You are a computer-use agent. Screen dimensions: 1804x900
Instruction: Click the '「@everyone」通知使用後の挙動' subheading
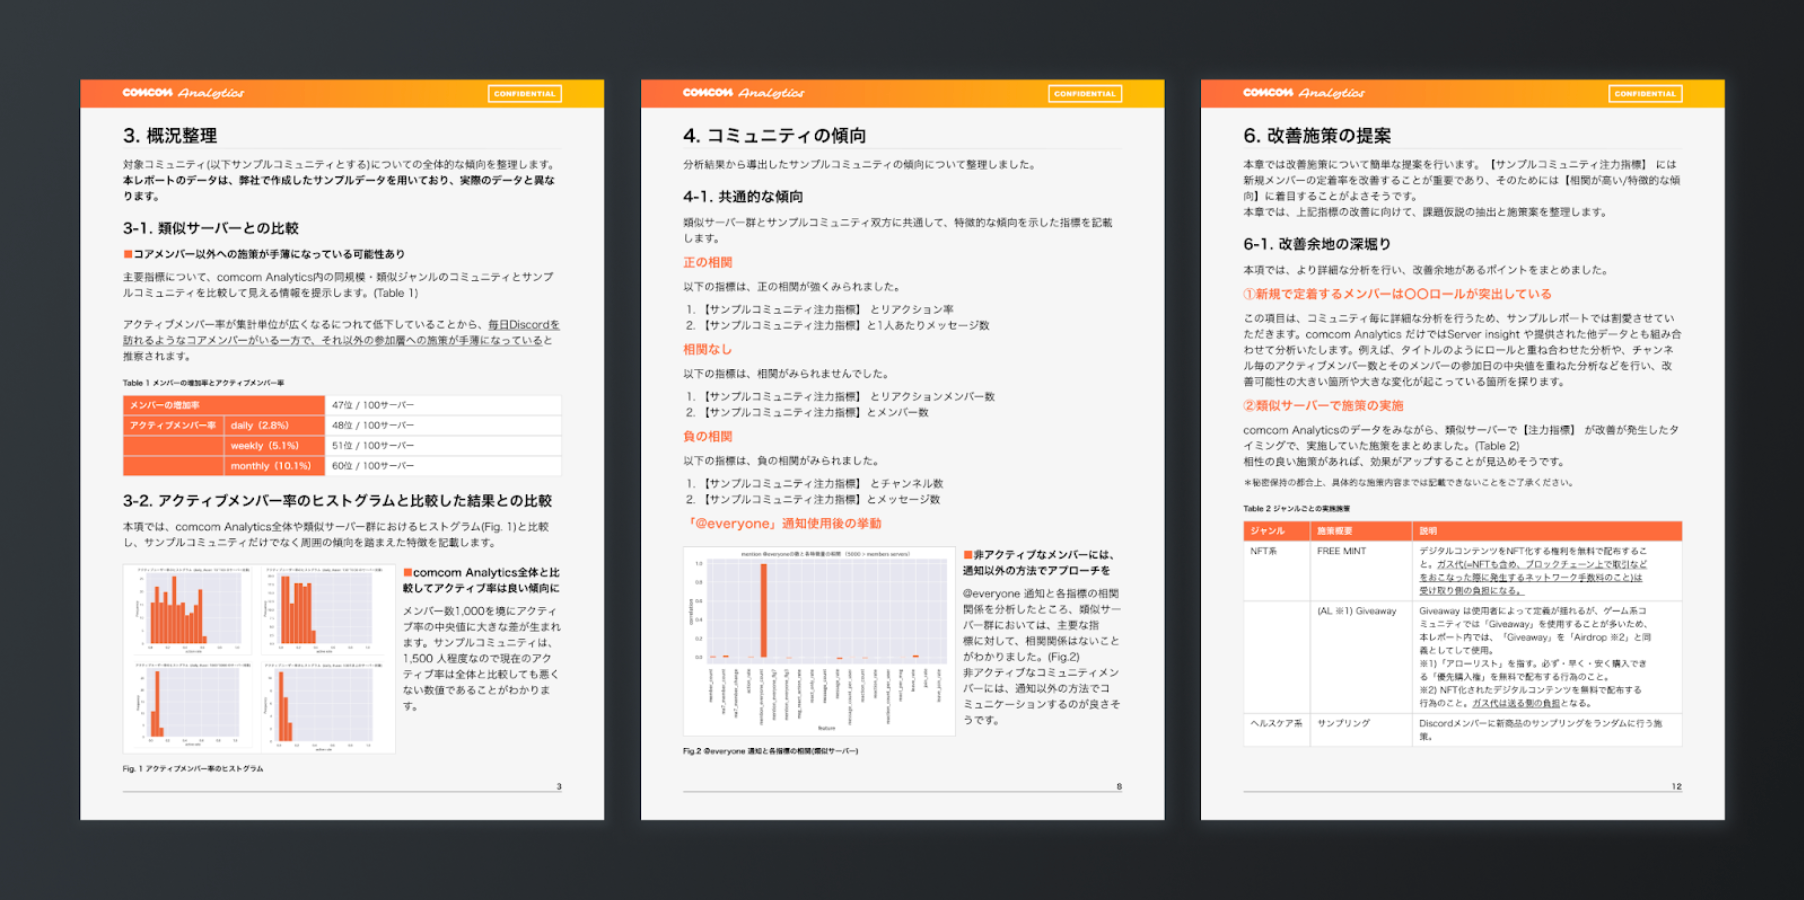(x=783, y=524)
